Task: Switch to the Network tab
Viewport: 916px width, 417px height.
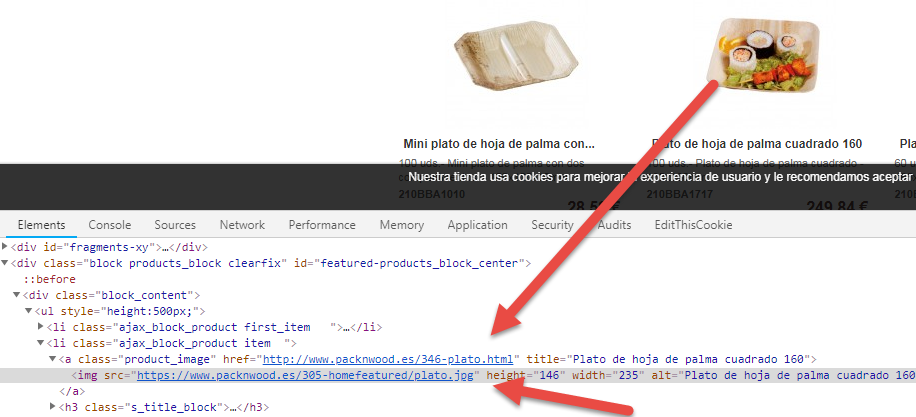Action: [x=242, y=225]
